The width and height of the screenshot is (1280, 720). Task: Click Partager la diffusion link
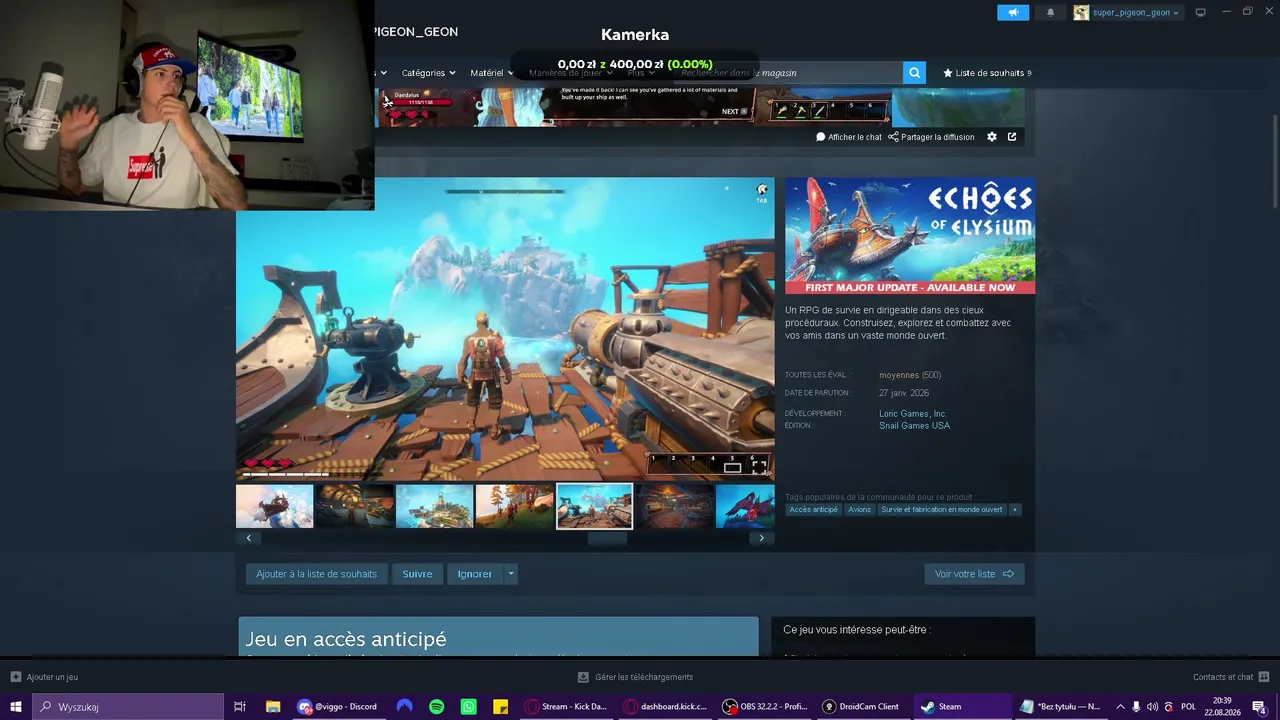click(x=931, y=137)
